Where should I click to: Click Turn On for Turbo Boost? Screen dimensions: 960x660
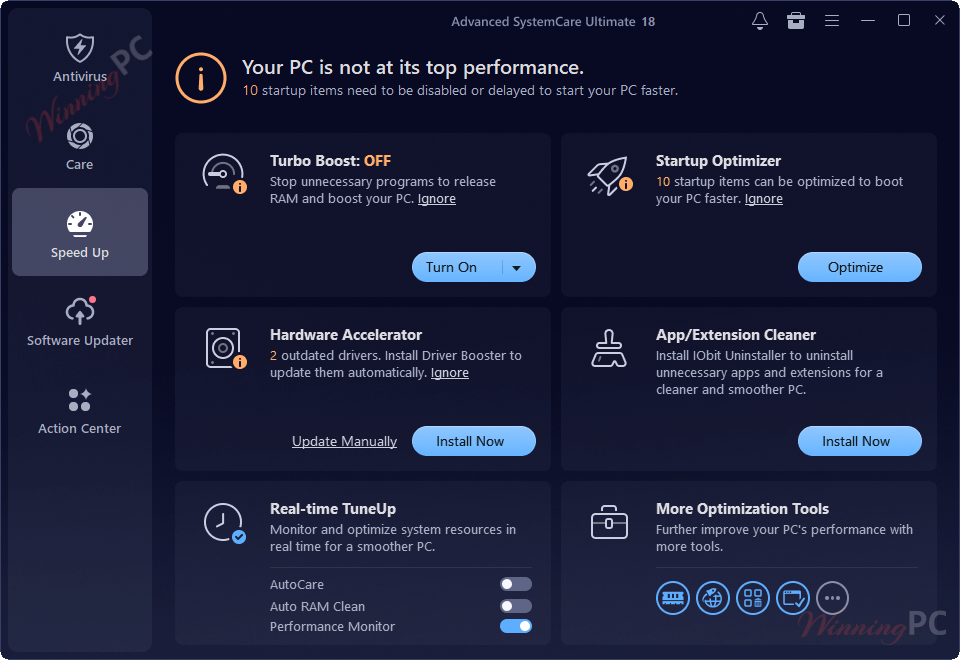point(451,268)
